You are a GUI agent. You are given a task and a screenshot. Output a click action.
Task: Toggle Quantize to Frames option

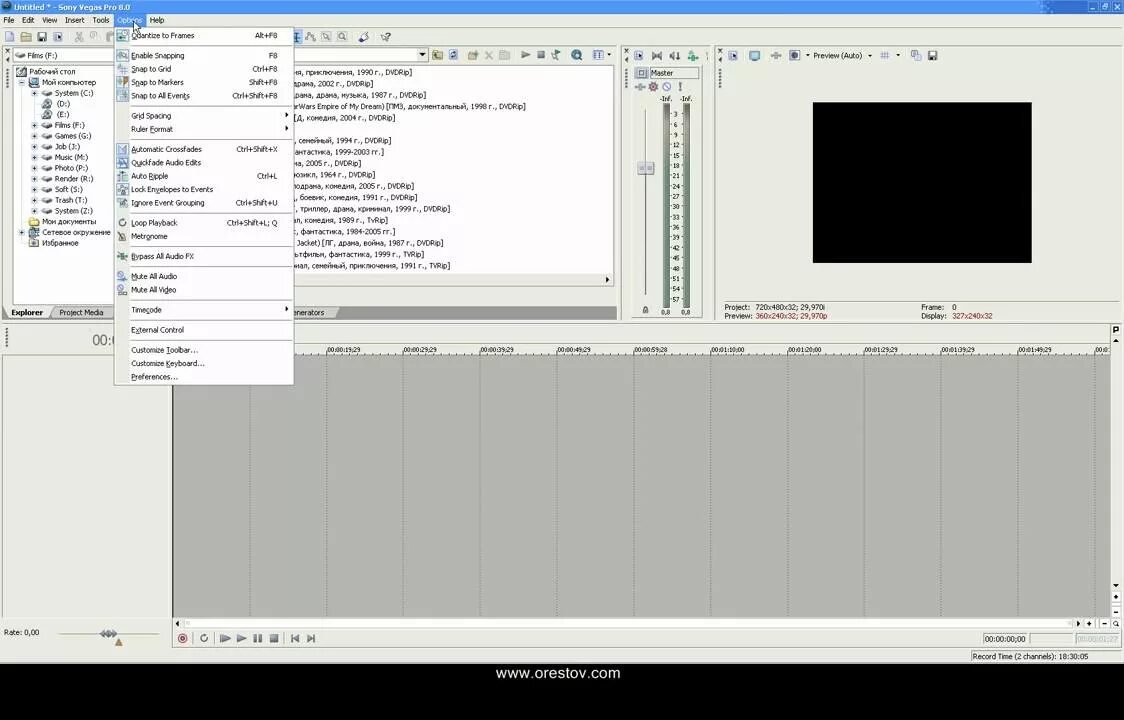point(204,35)
